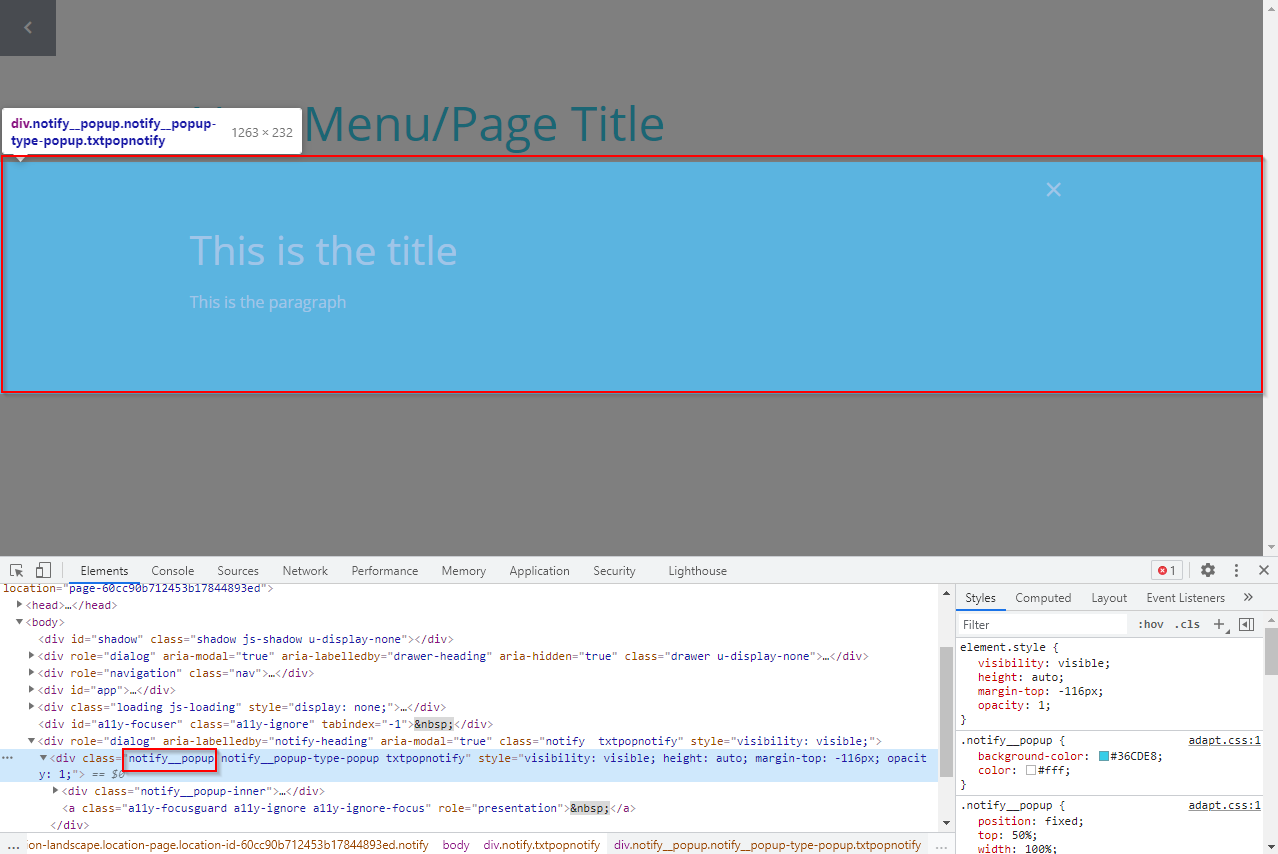Viewport: 1278px width, 854px height.
Task: Click the visibility: visible declaration
Action: pyautogui.click(x=1044, y=663)
